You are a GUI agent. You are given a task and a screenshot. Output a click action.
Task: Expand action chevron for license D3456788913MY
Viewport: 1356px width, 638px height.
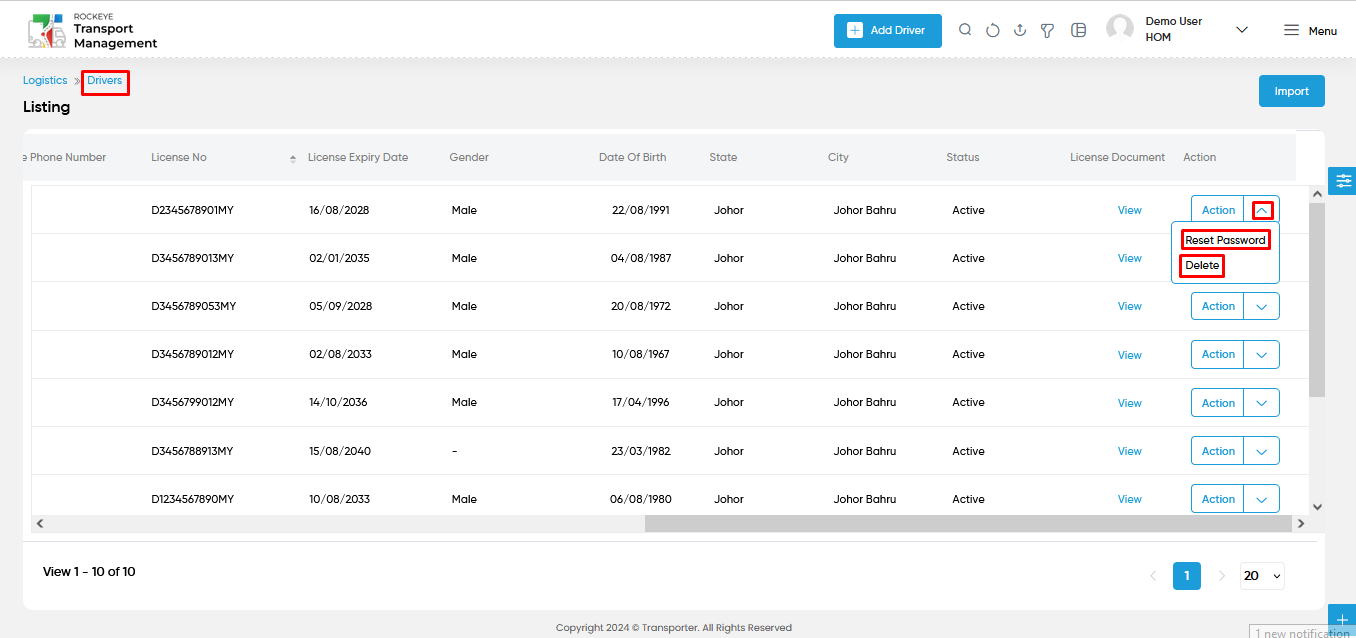pos(1261,451)
